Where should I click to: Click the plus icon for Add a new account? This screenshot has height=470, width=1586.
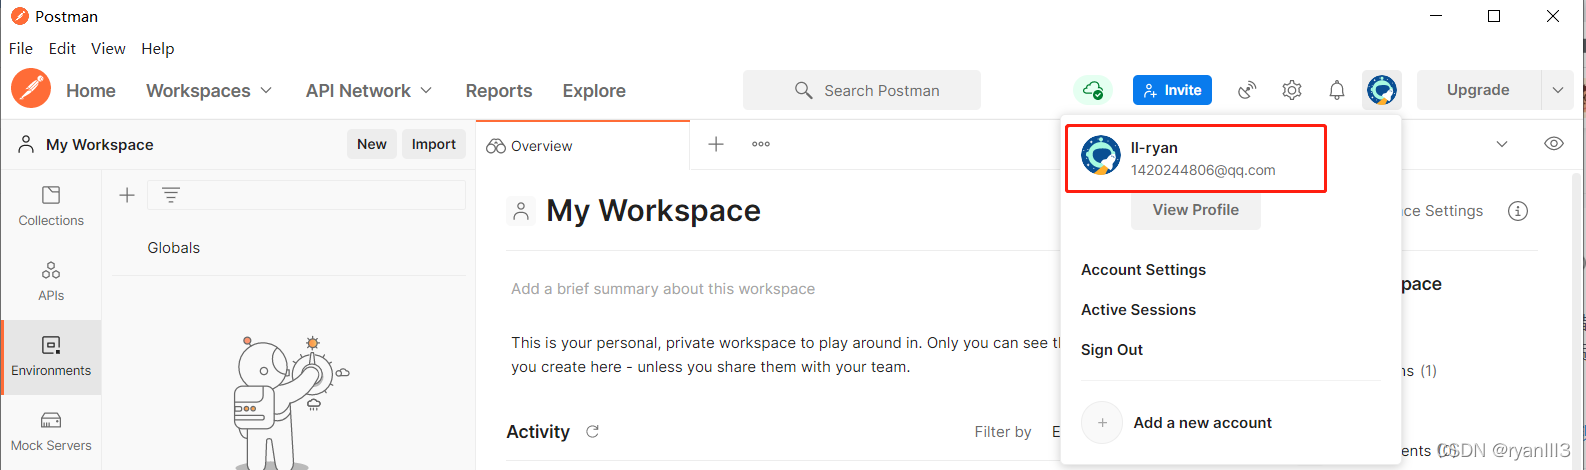[1102, 423]
